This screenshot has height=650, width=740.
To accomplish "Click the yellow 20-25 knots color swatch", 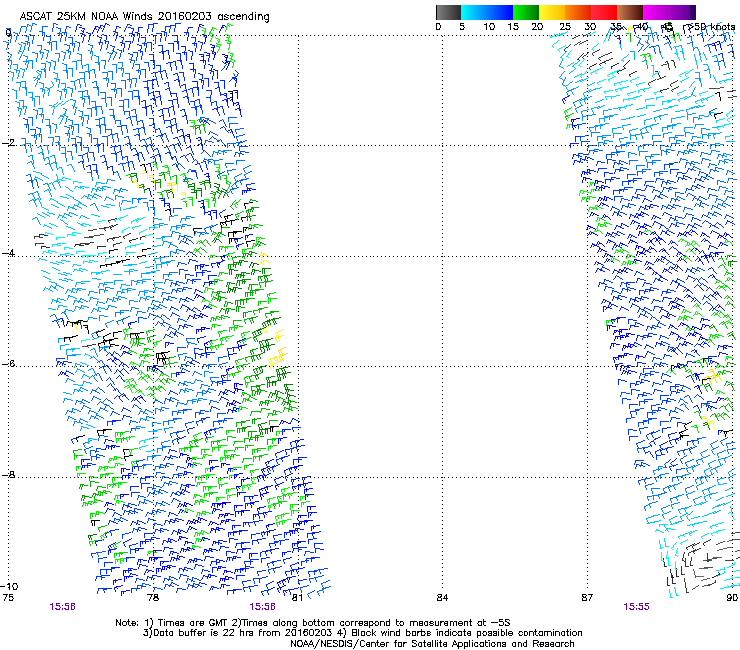I will [x=552, y=12].
